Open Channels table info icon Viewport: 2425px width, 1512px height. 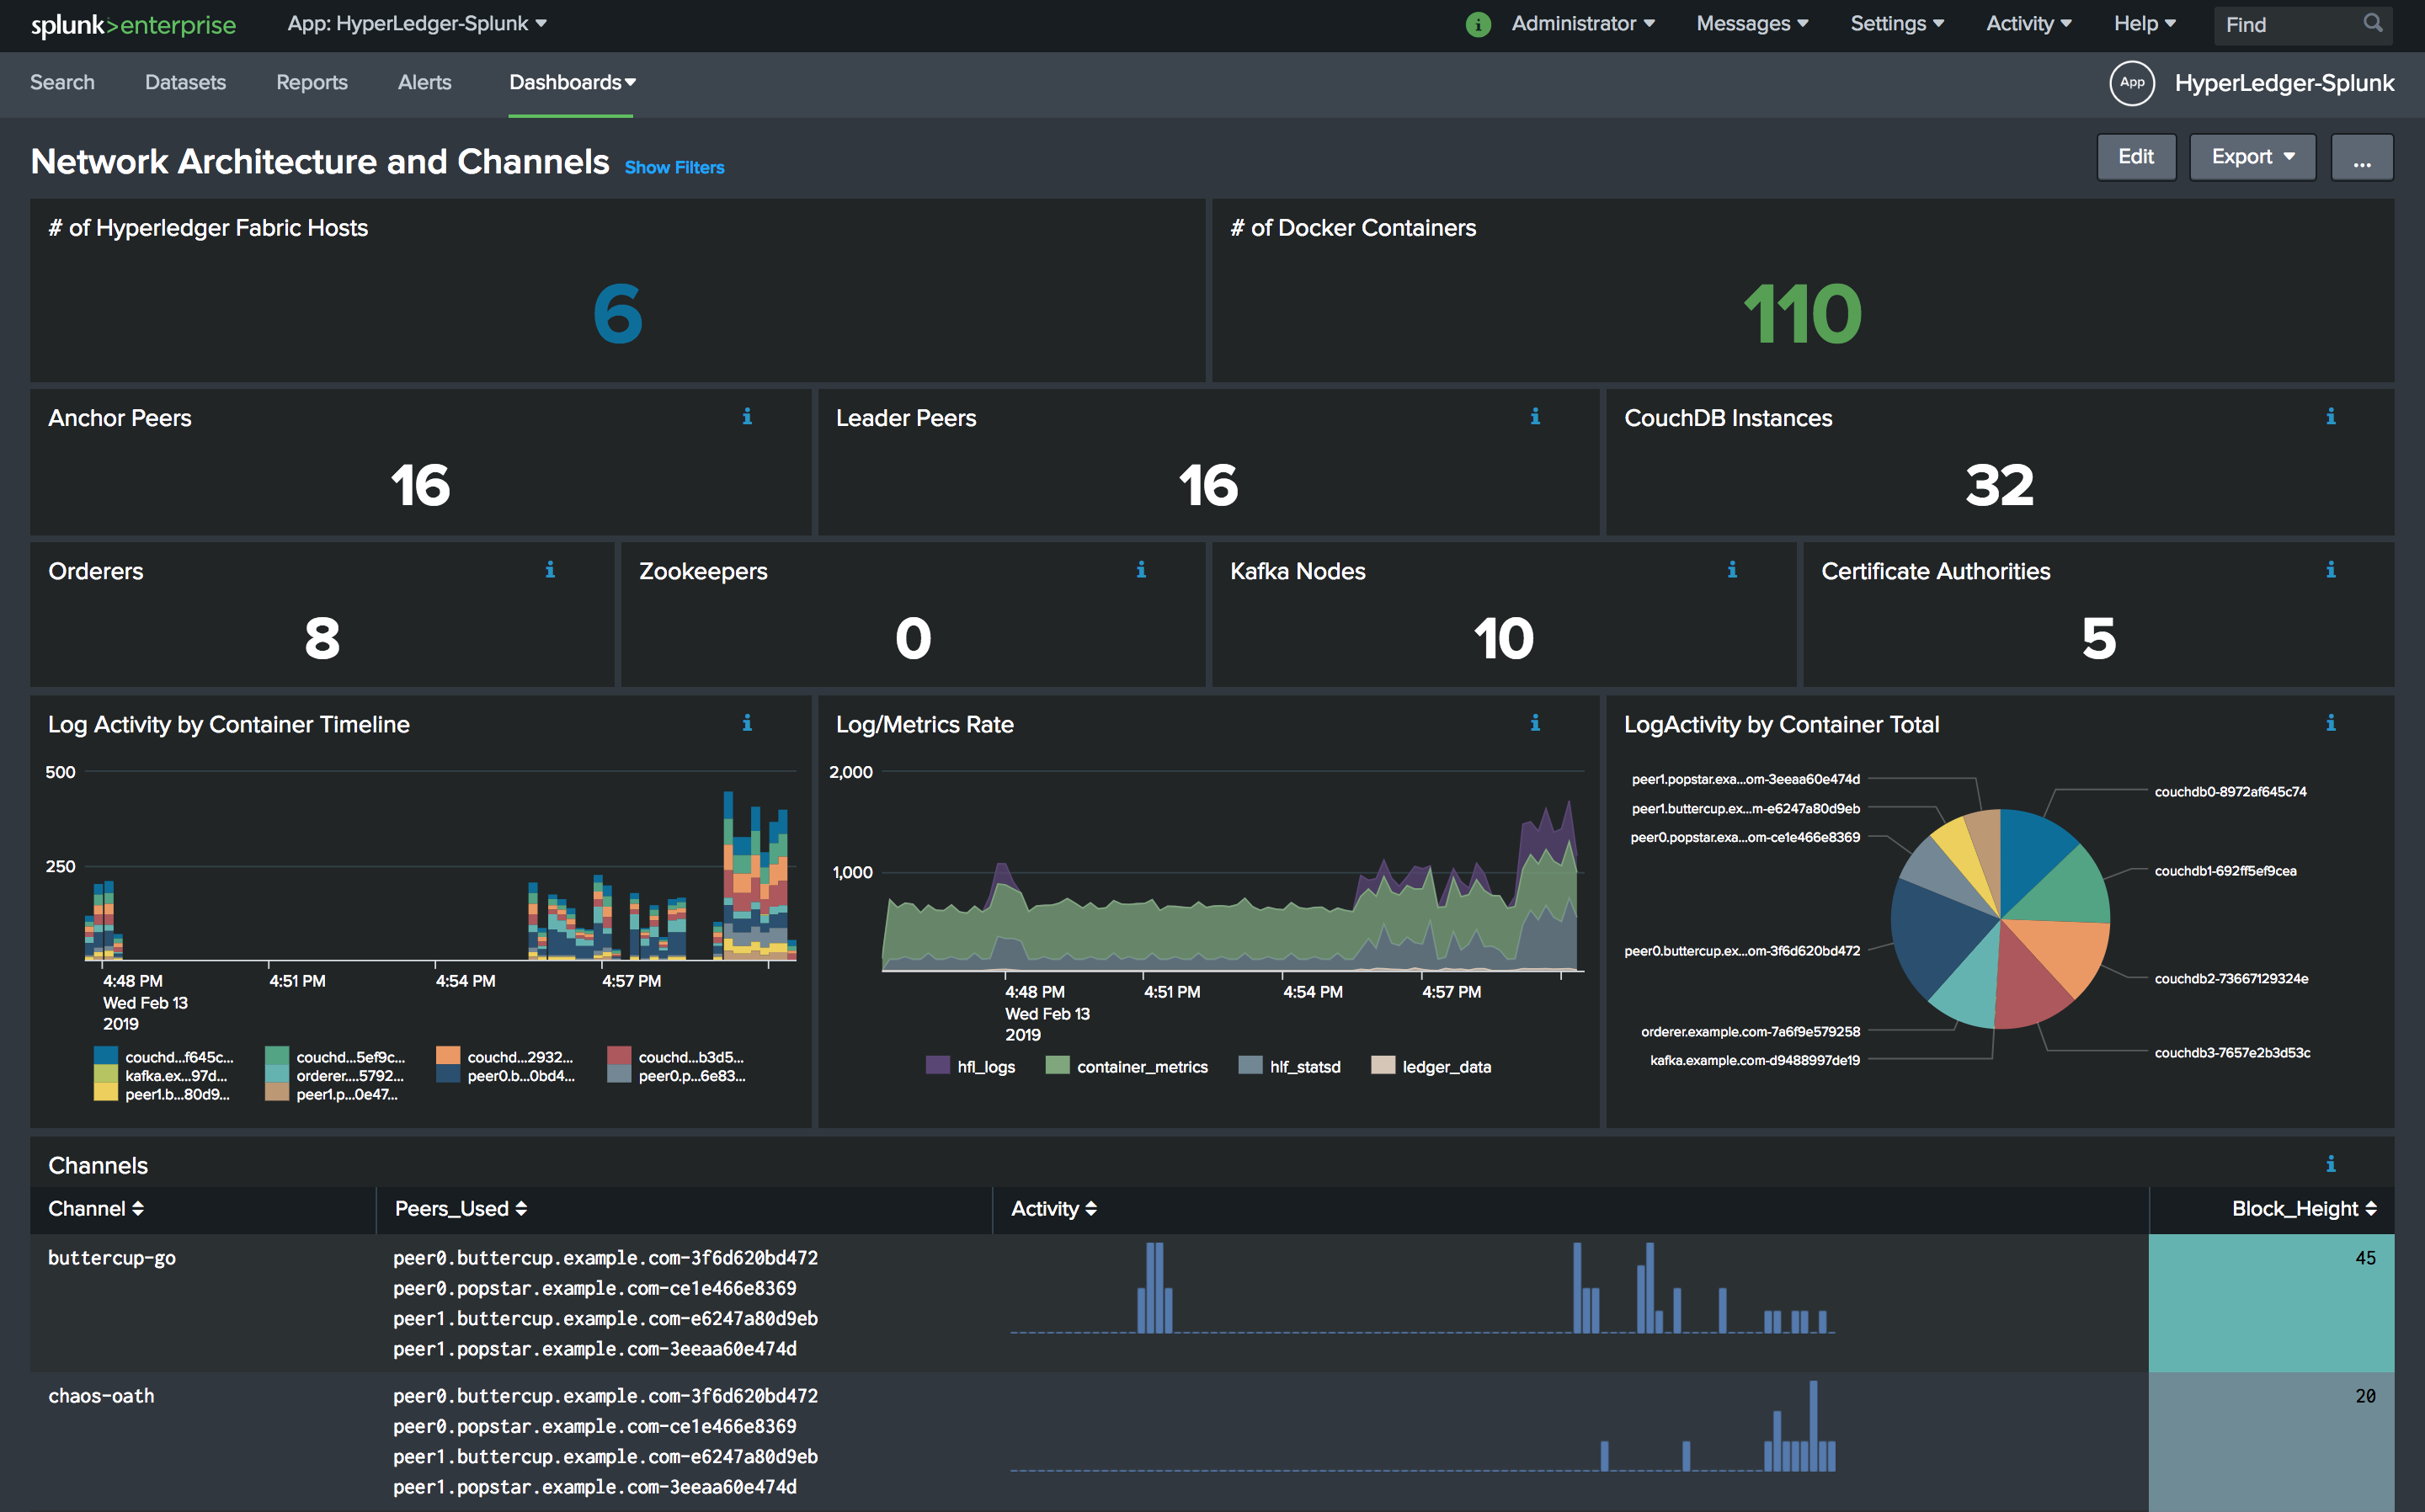pyautogui.click(x=2331, y=1163)
